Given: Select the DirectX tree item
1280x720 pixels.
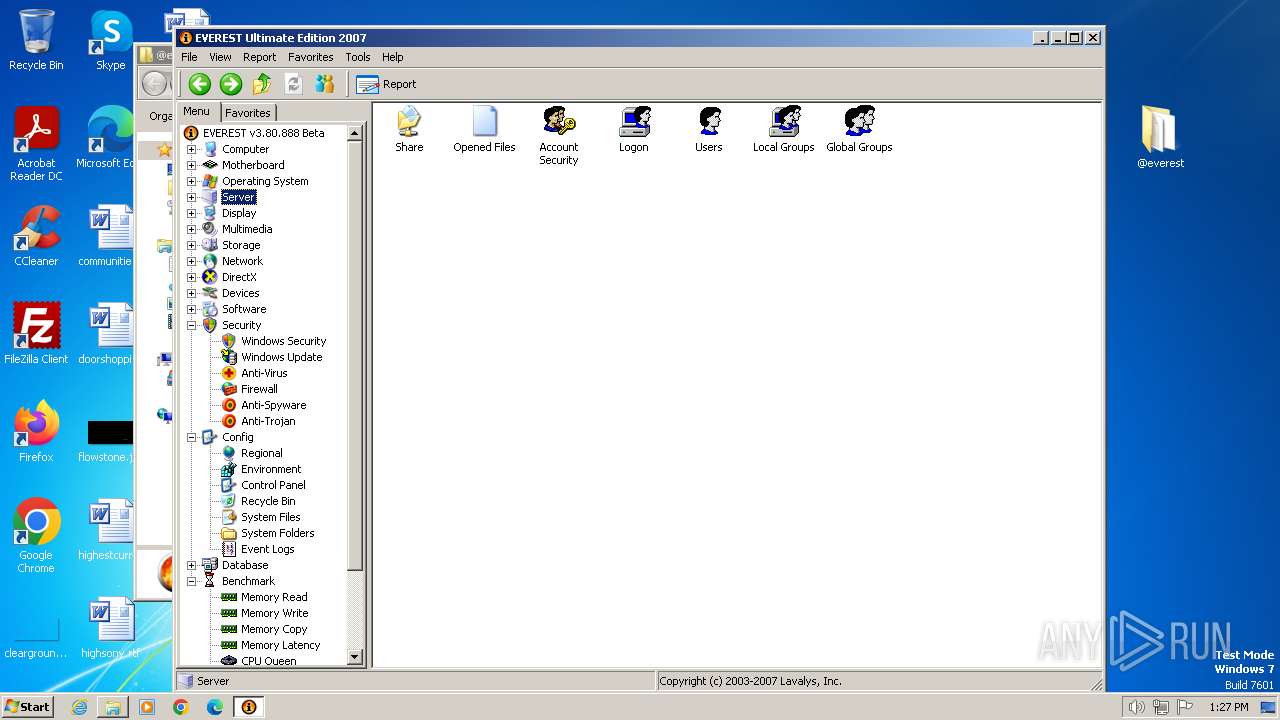Looking at the screenshot, I should pos(239,277).
